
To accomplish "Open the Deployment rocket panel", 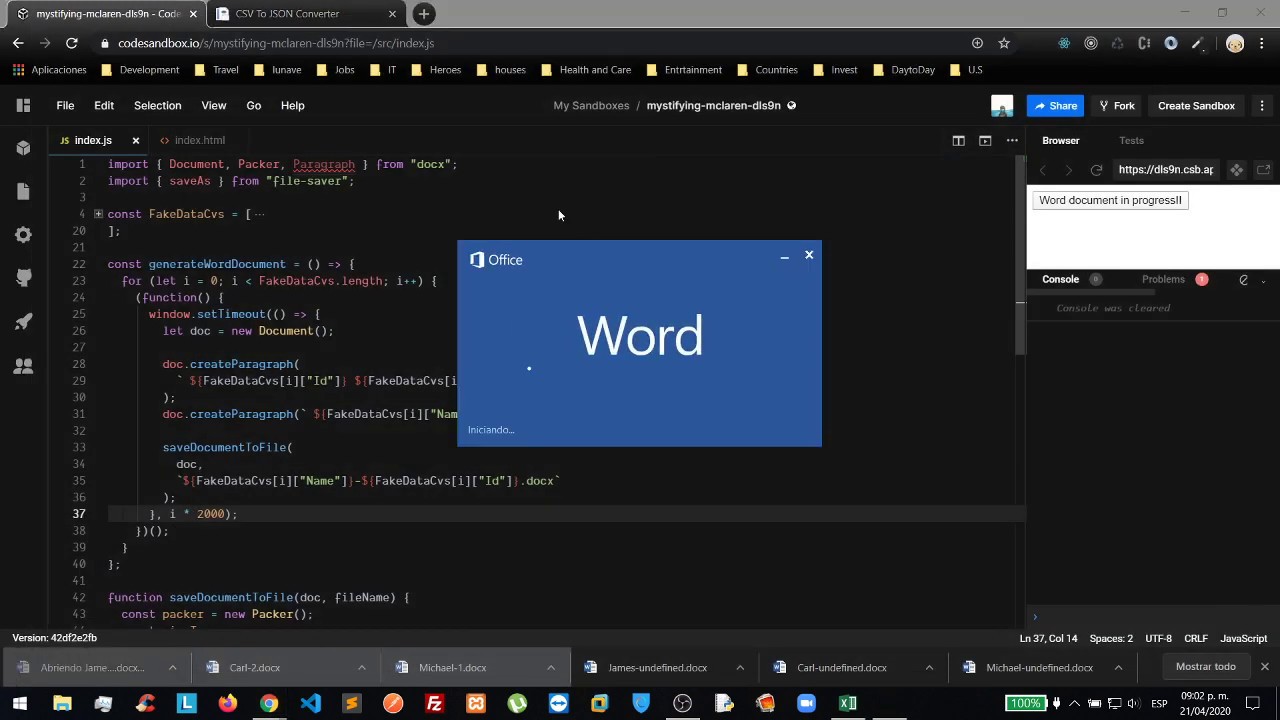I will tap(23, 322).
